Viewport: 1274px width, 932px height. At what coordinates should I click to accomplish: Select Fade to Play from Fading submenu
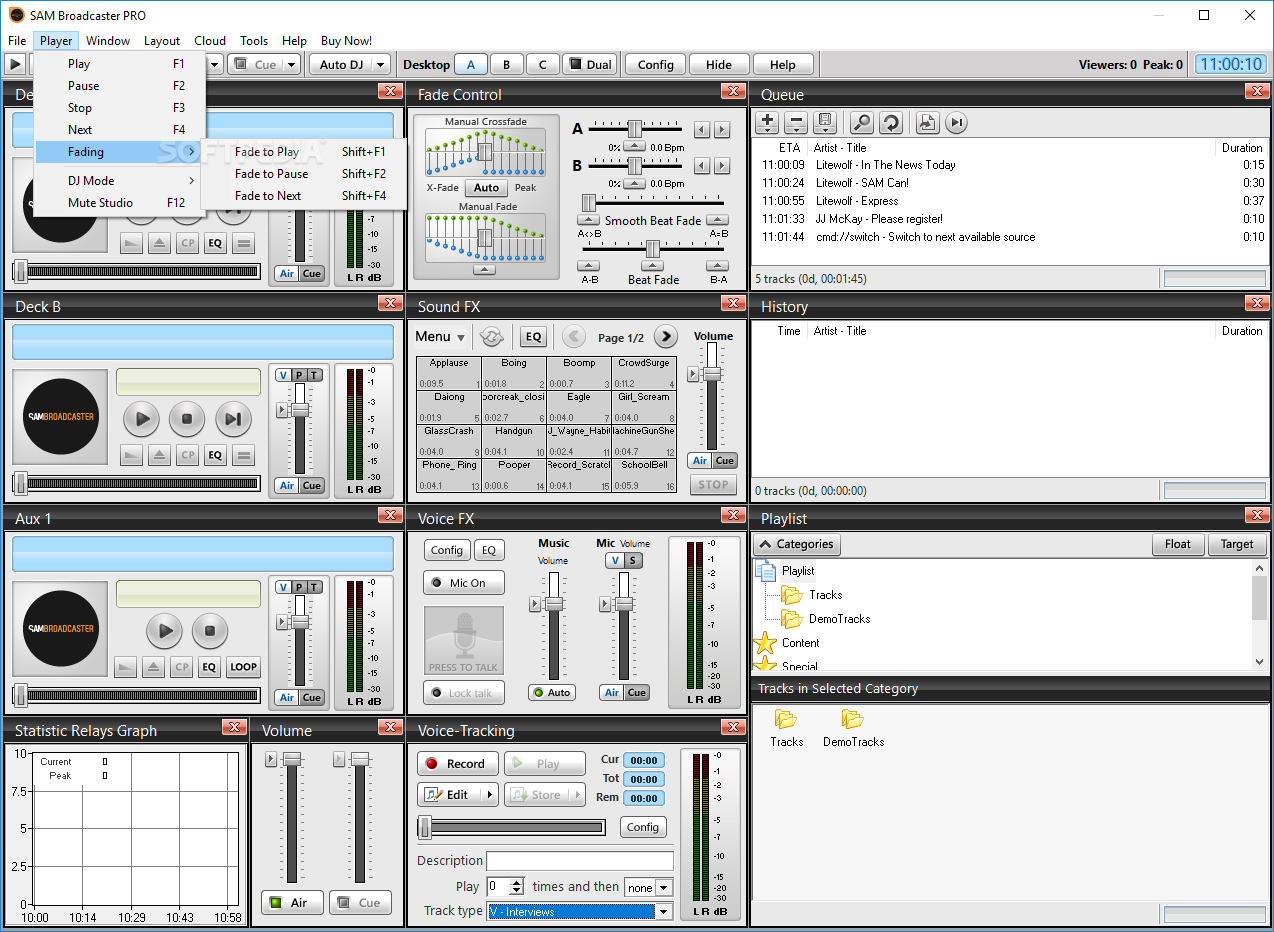click(305, 152)
